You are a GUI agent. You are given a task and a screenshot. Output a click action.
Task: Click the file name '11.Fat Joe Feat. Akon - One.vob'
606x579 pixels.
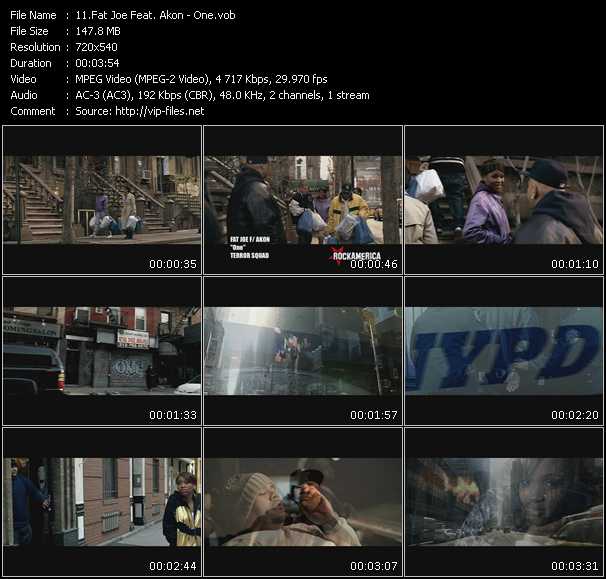point(155,15)
